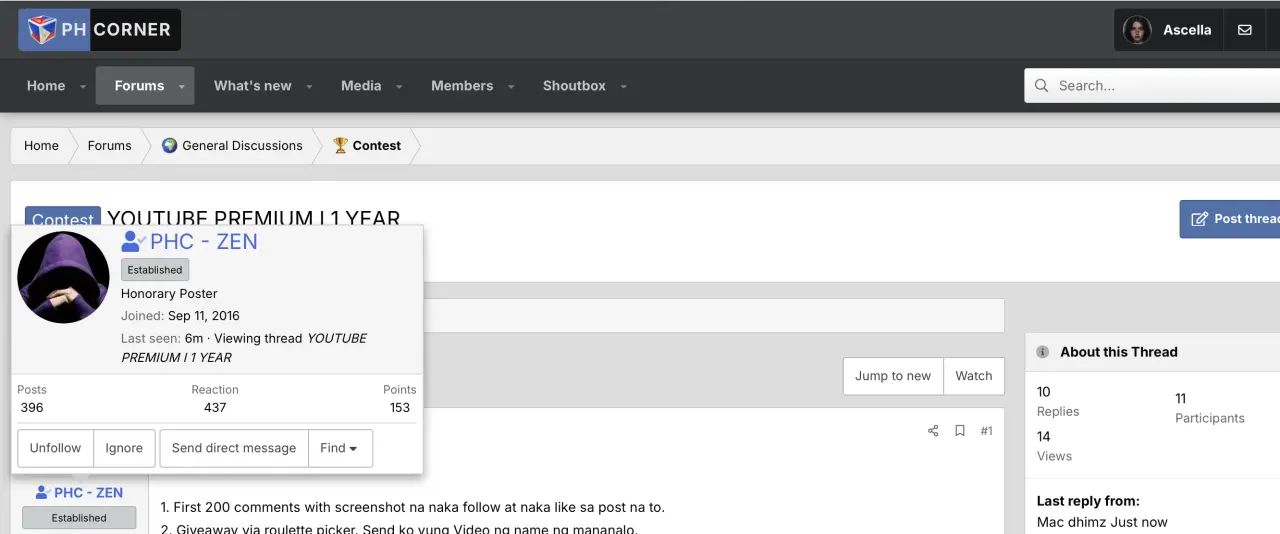Click Contest breadcrumb link

coord(377,145)
